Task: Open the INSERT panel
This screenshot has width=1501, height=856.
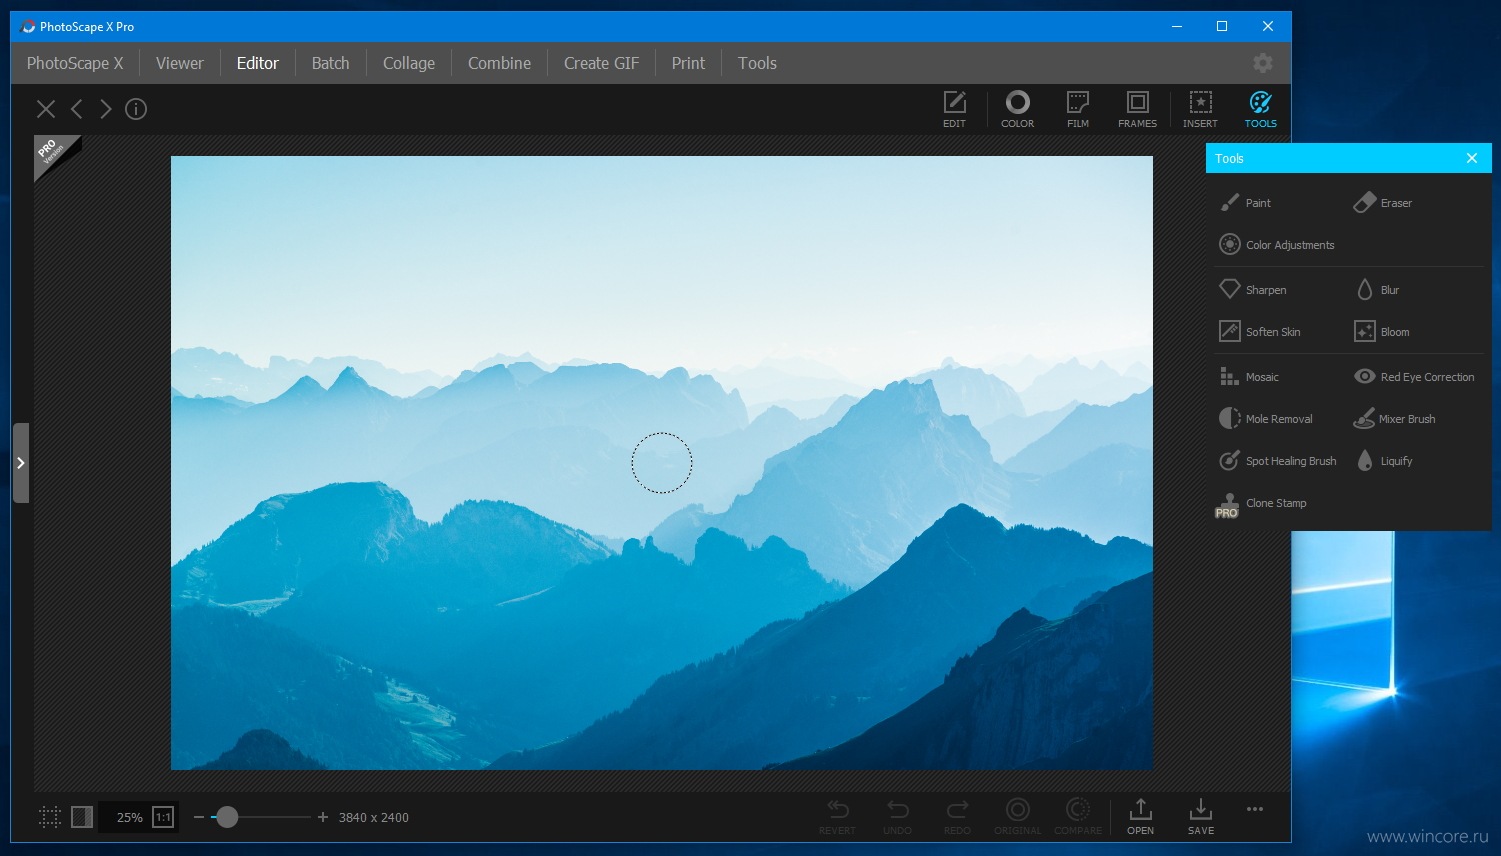Action: pos(1200,109)
